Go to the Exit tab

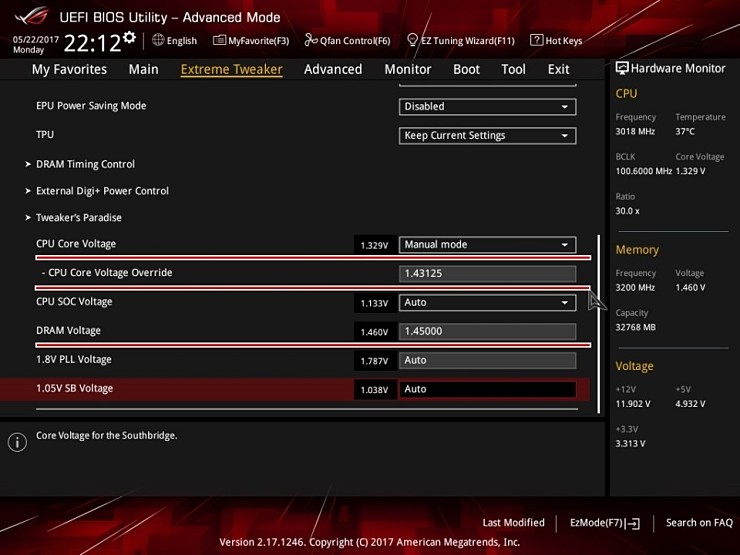coord(558,69)
